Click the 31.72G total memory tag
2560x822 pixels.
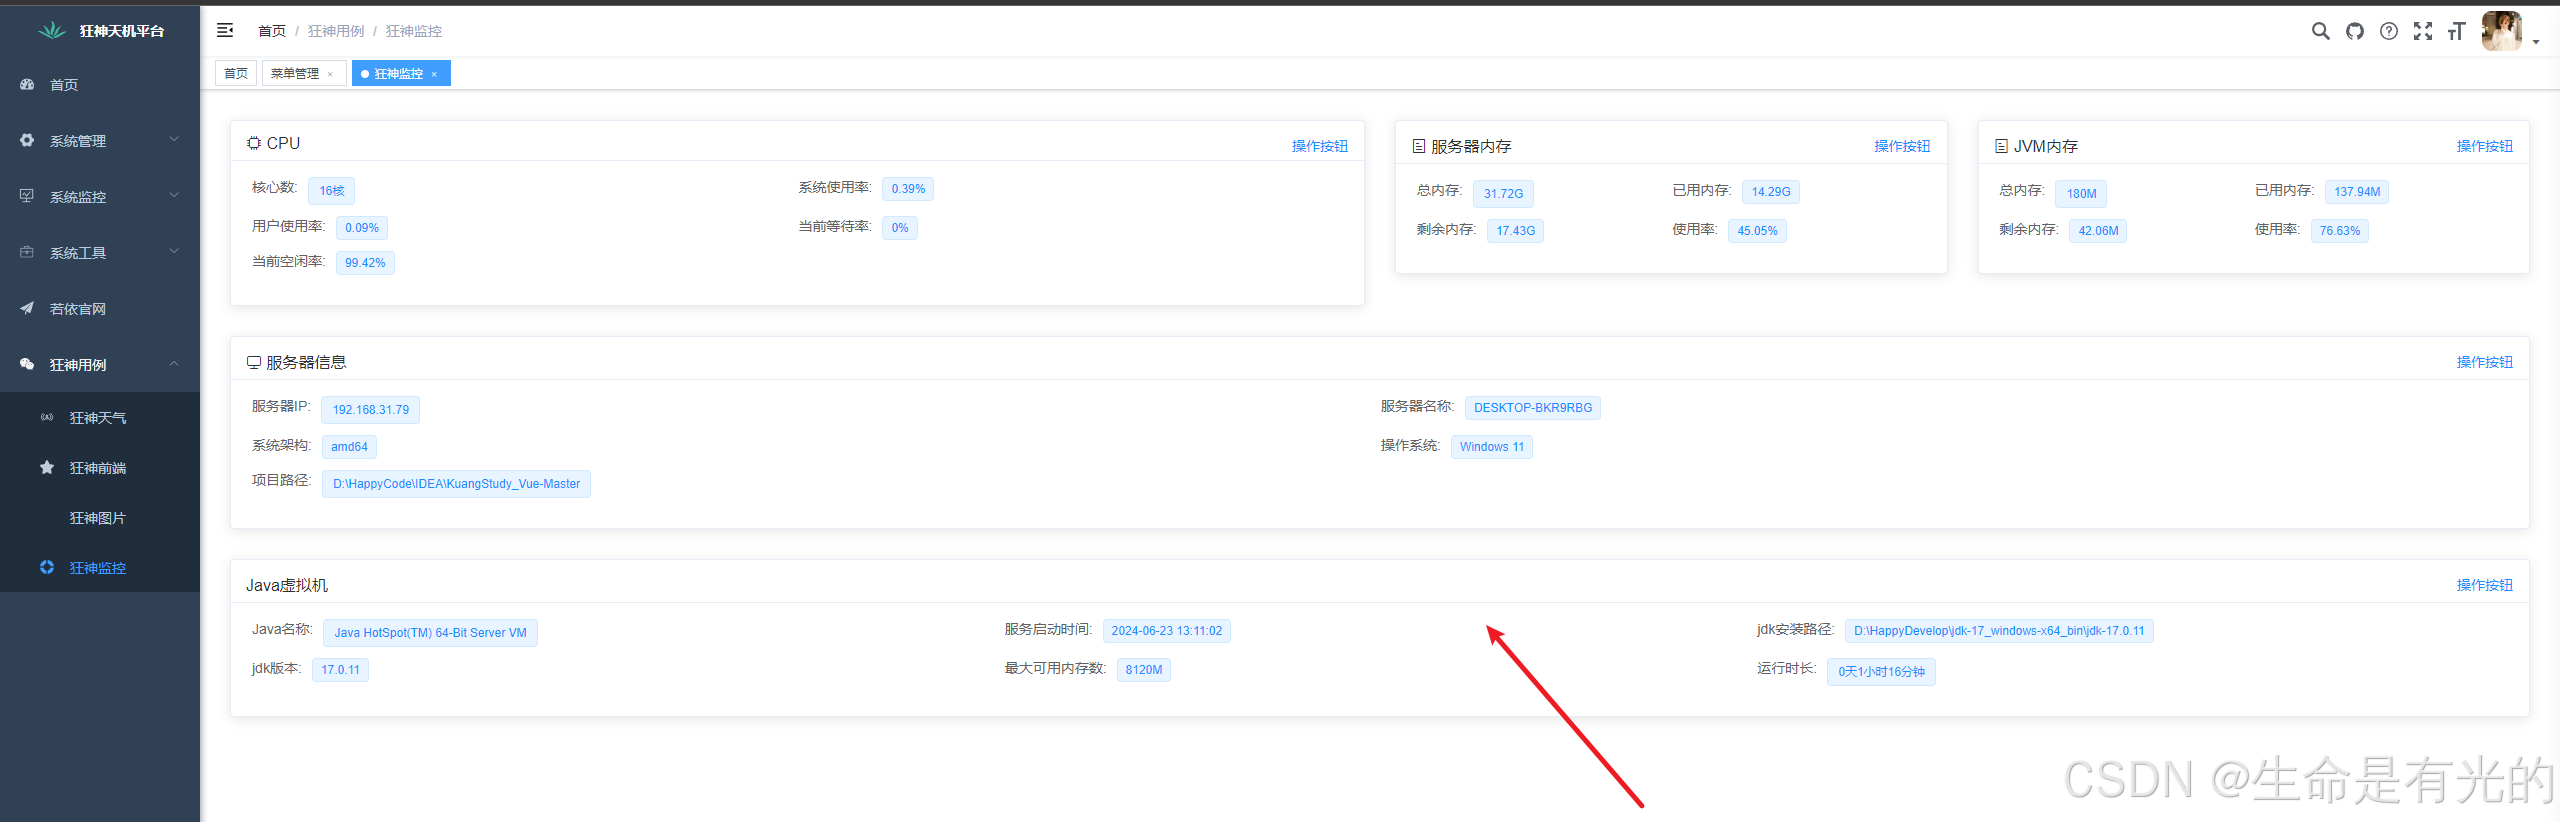(1503, 194)
